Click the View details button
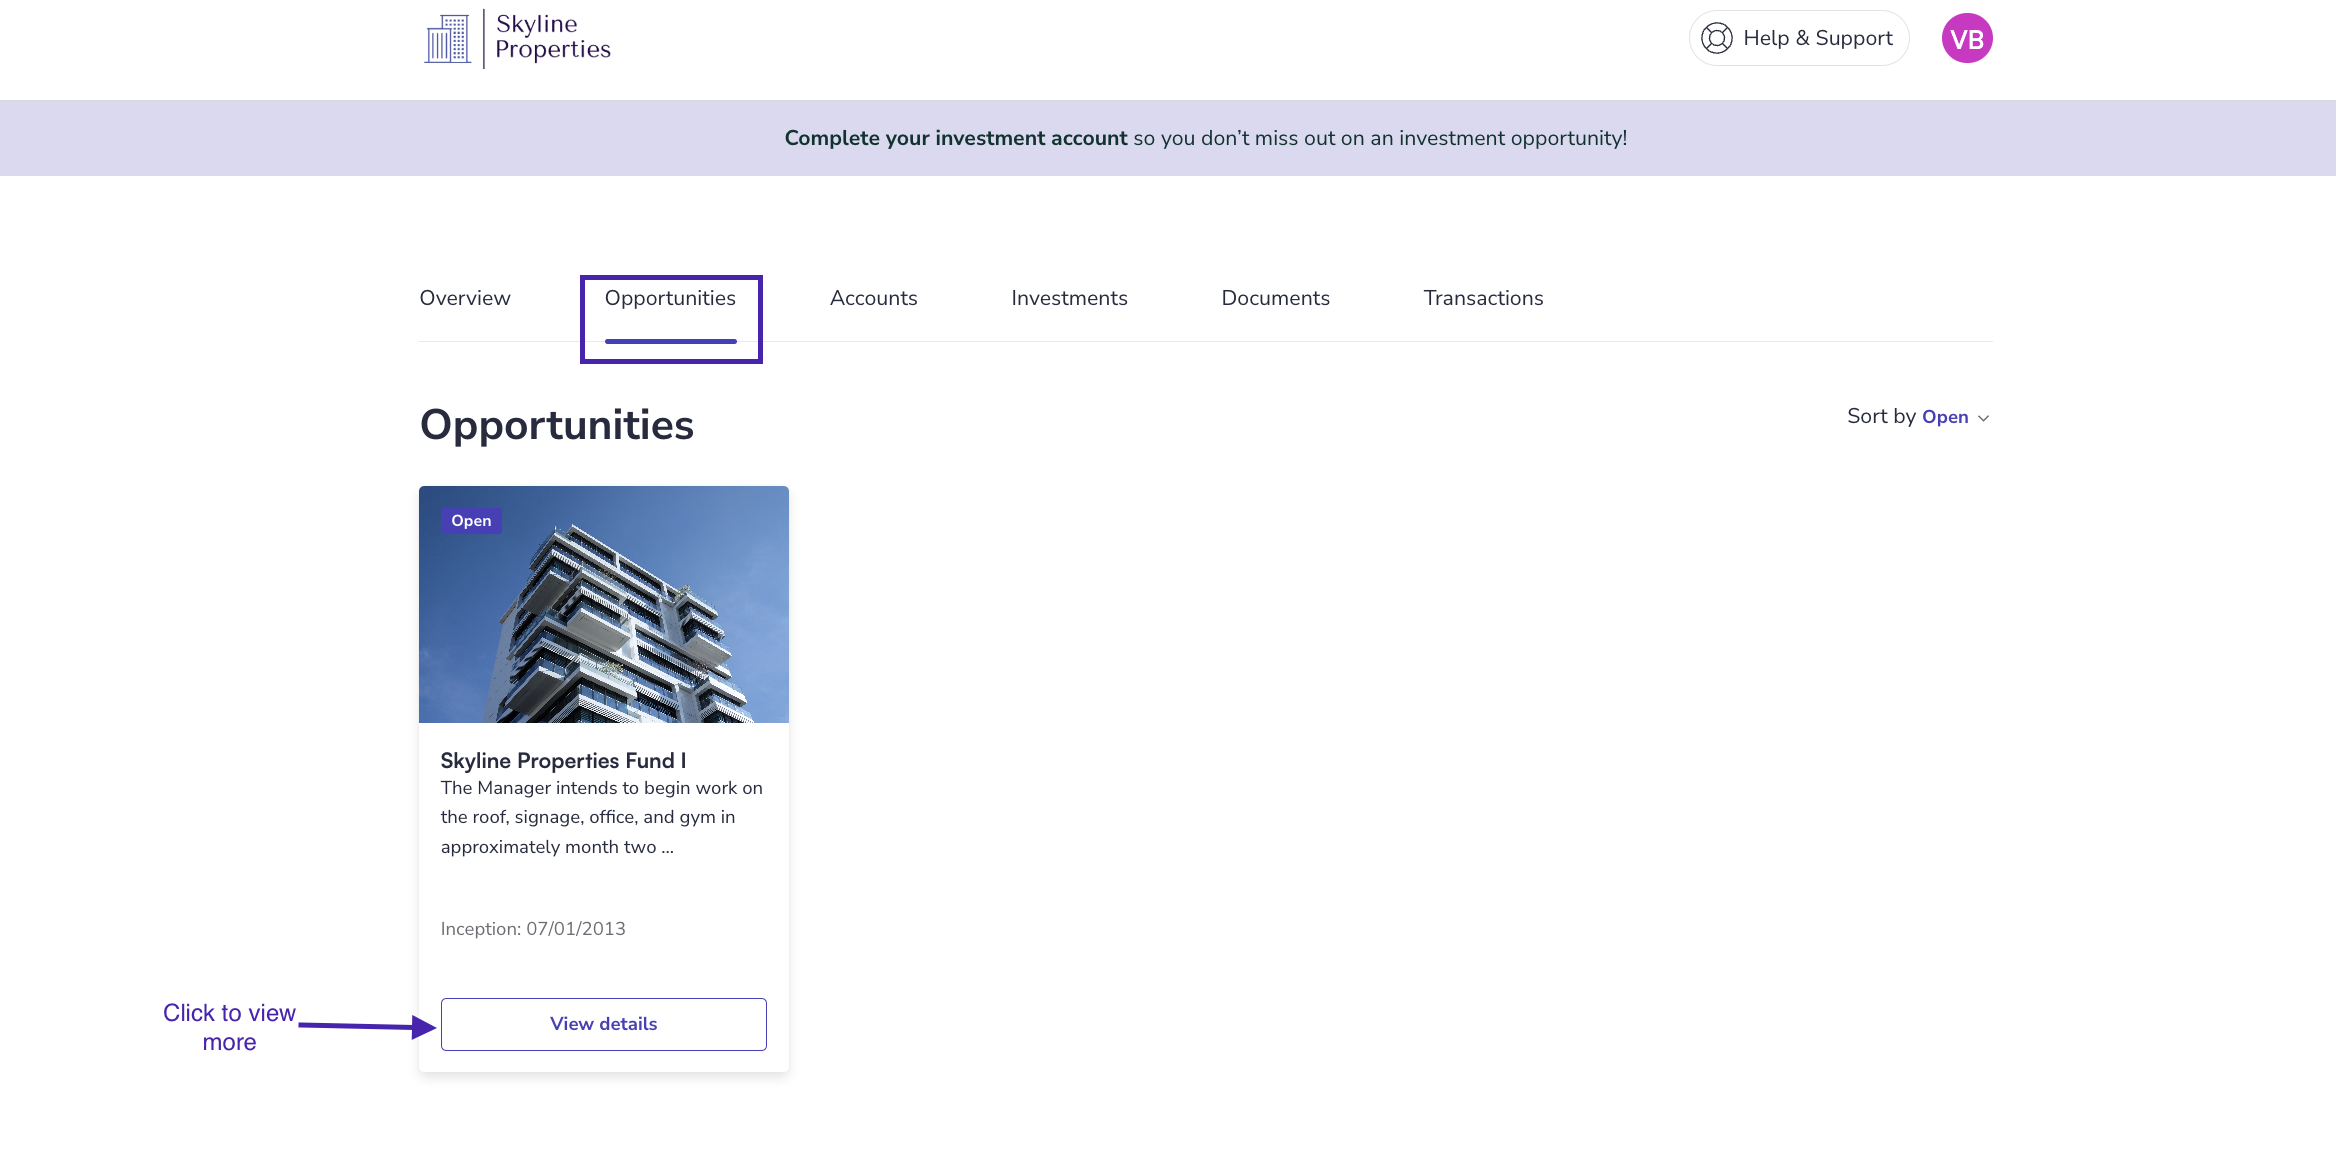 604,1024
